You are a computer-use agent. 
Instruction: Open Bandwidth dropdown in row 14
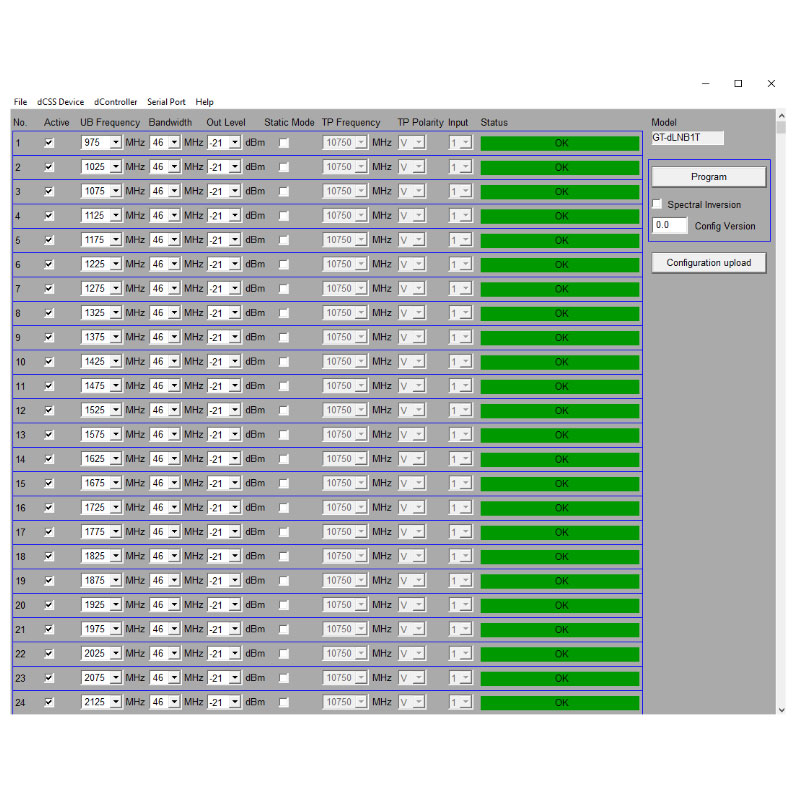[x=174, y=459]
